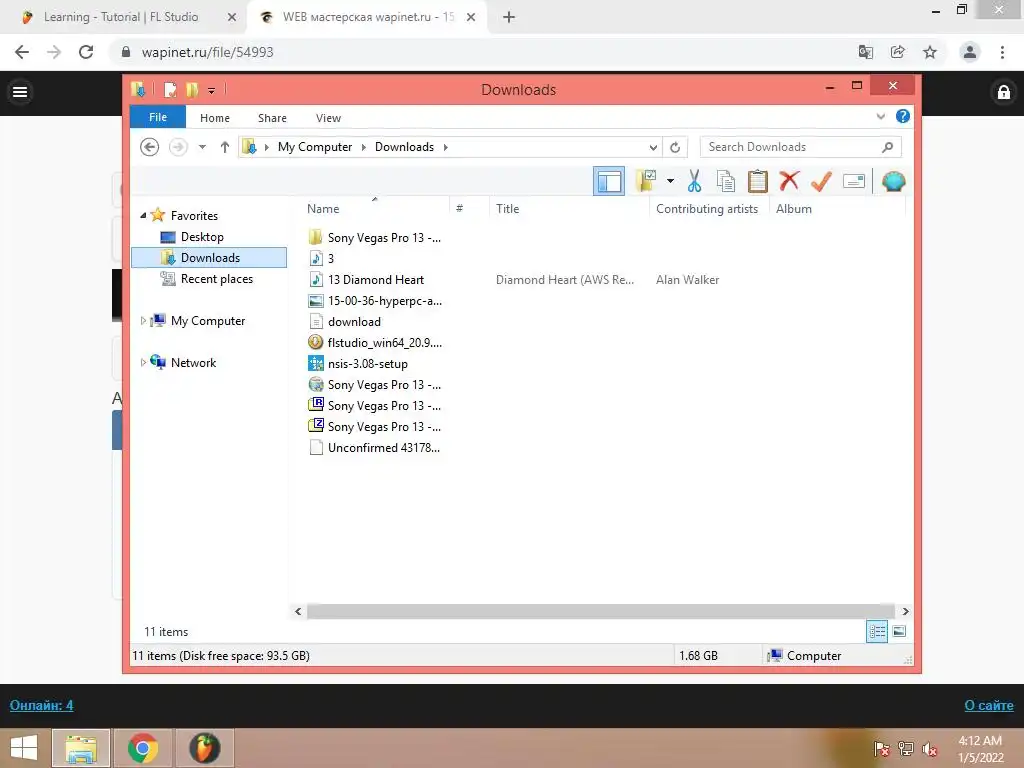Select Sony Vegas Pro 13 file with Z icon

pyautogui.click(x=375, y=426)
